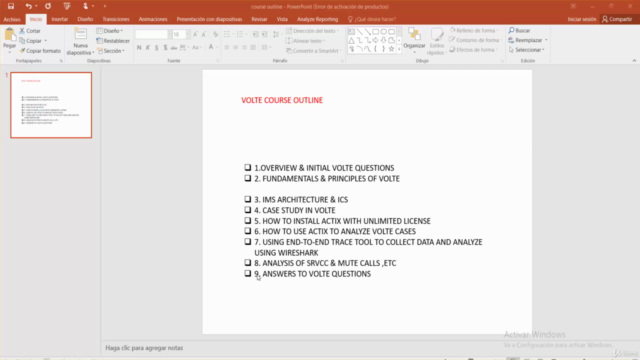Open the font size dropdown
The image size is (640, 360).
[188, 34]
